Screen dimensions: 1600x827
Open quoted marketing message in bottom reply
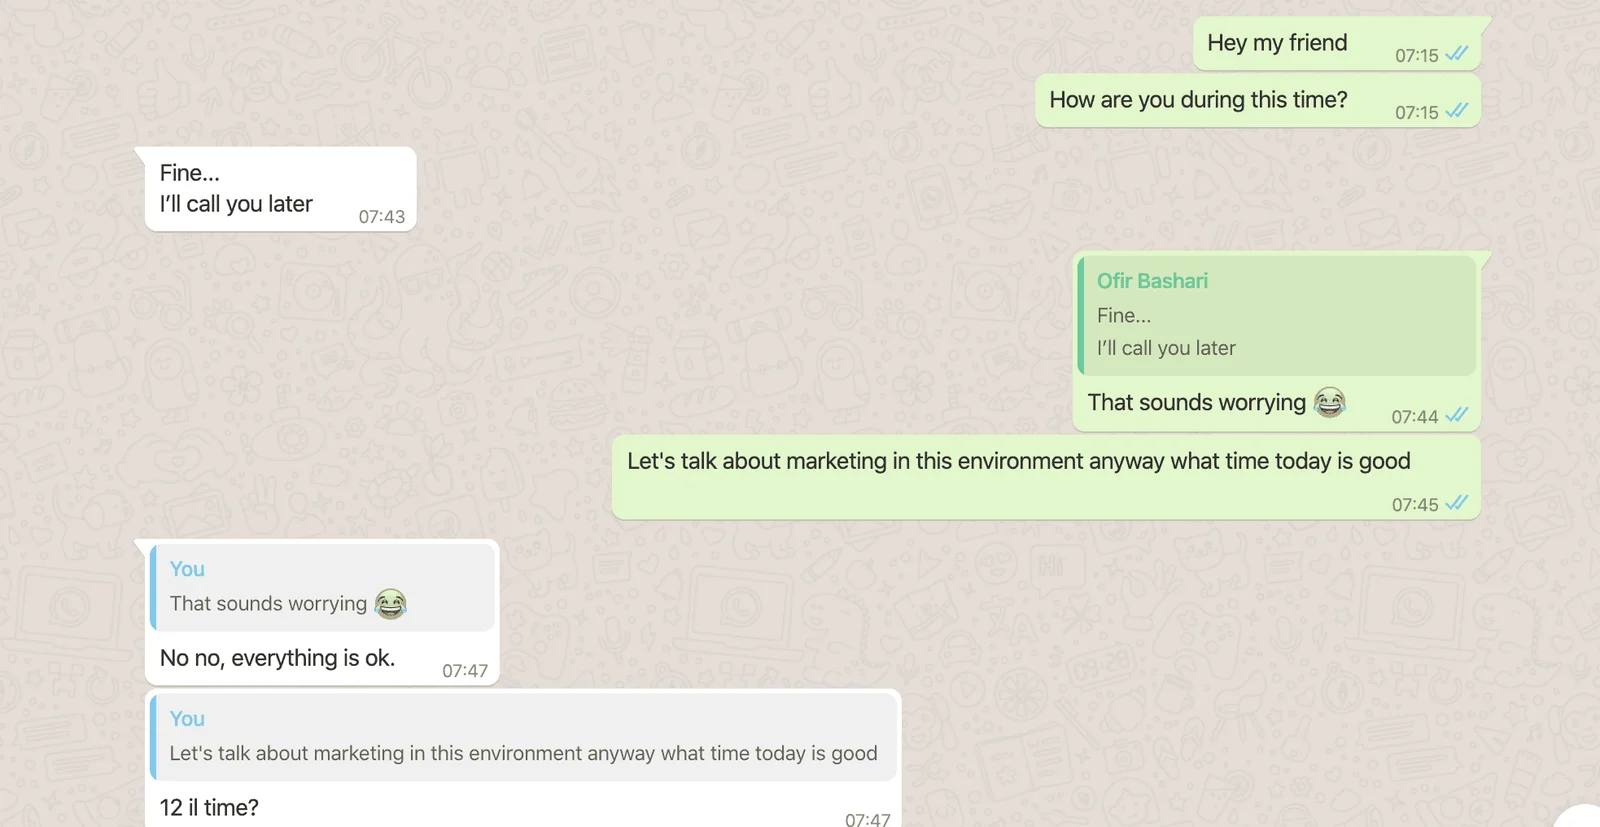pos(523,737)
